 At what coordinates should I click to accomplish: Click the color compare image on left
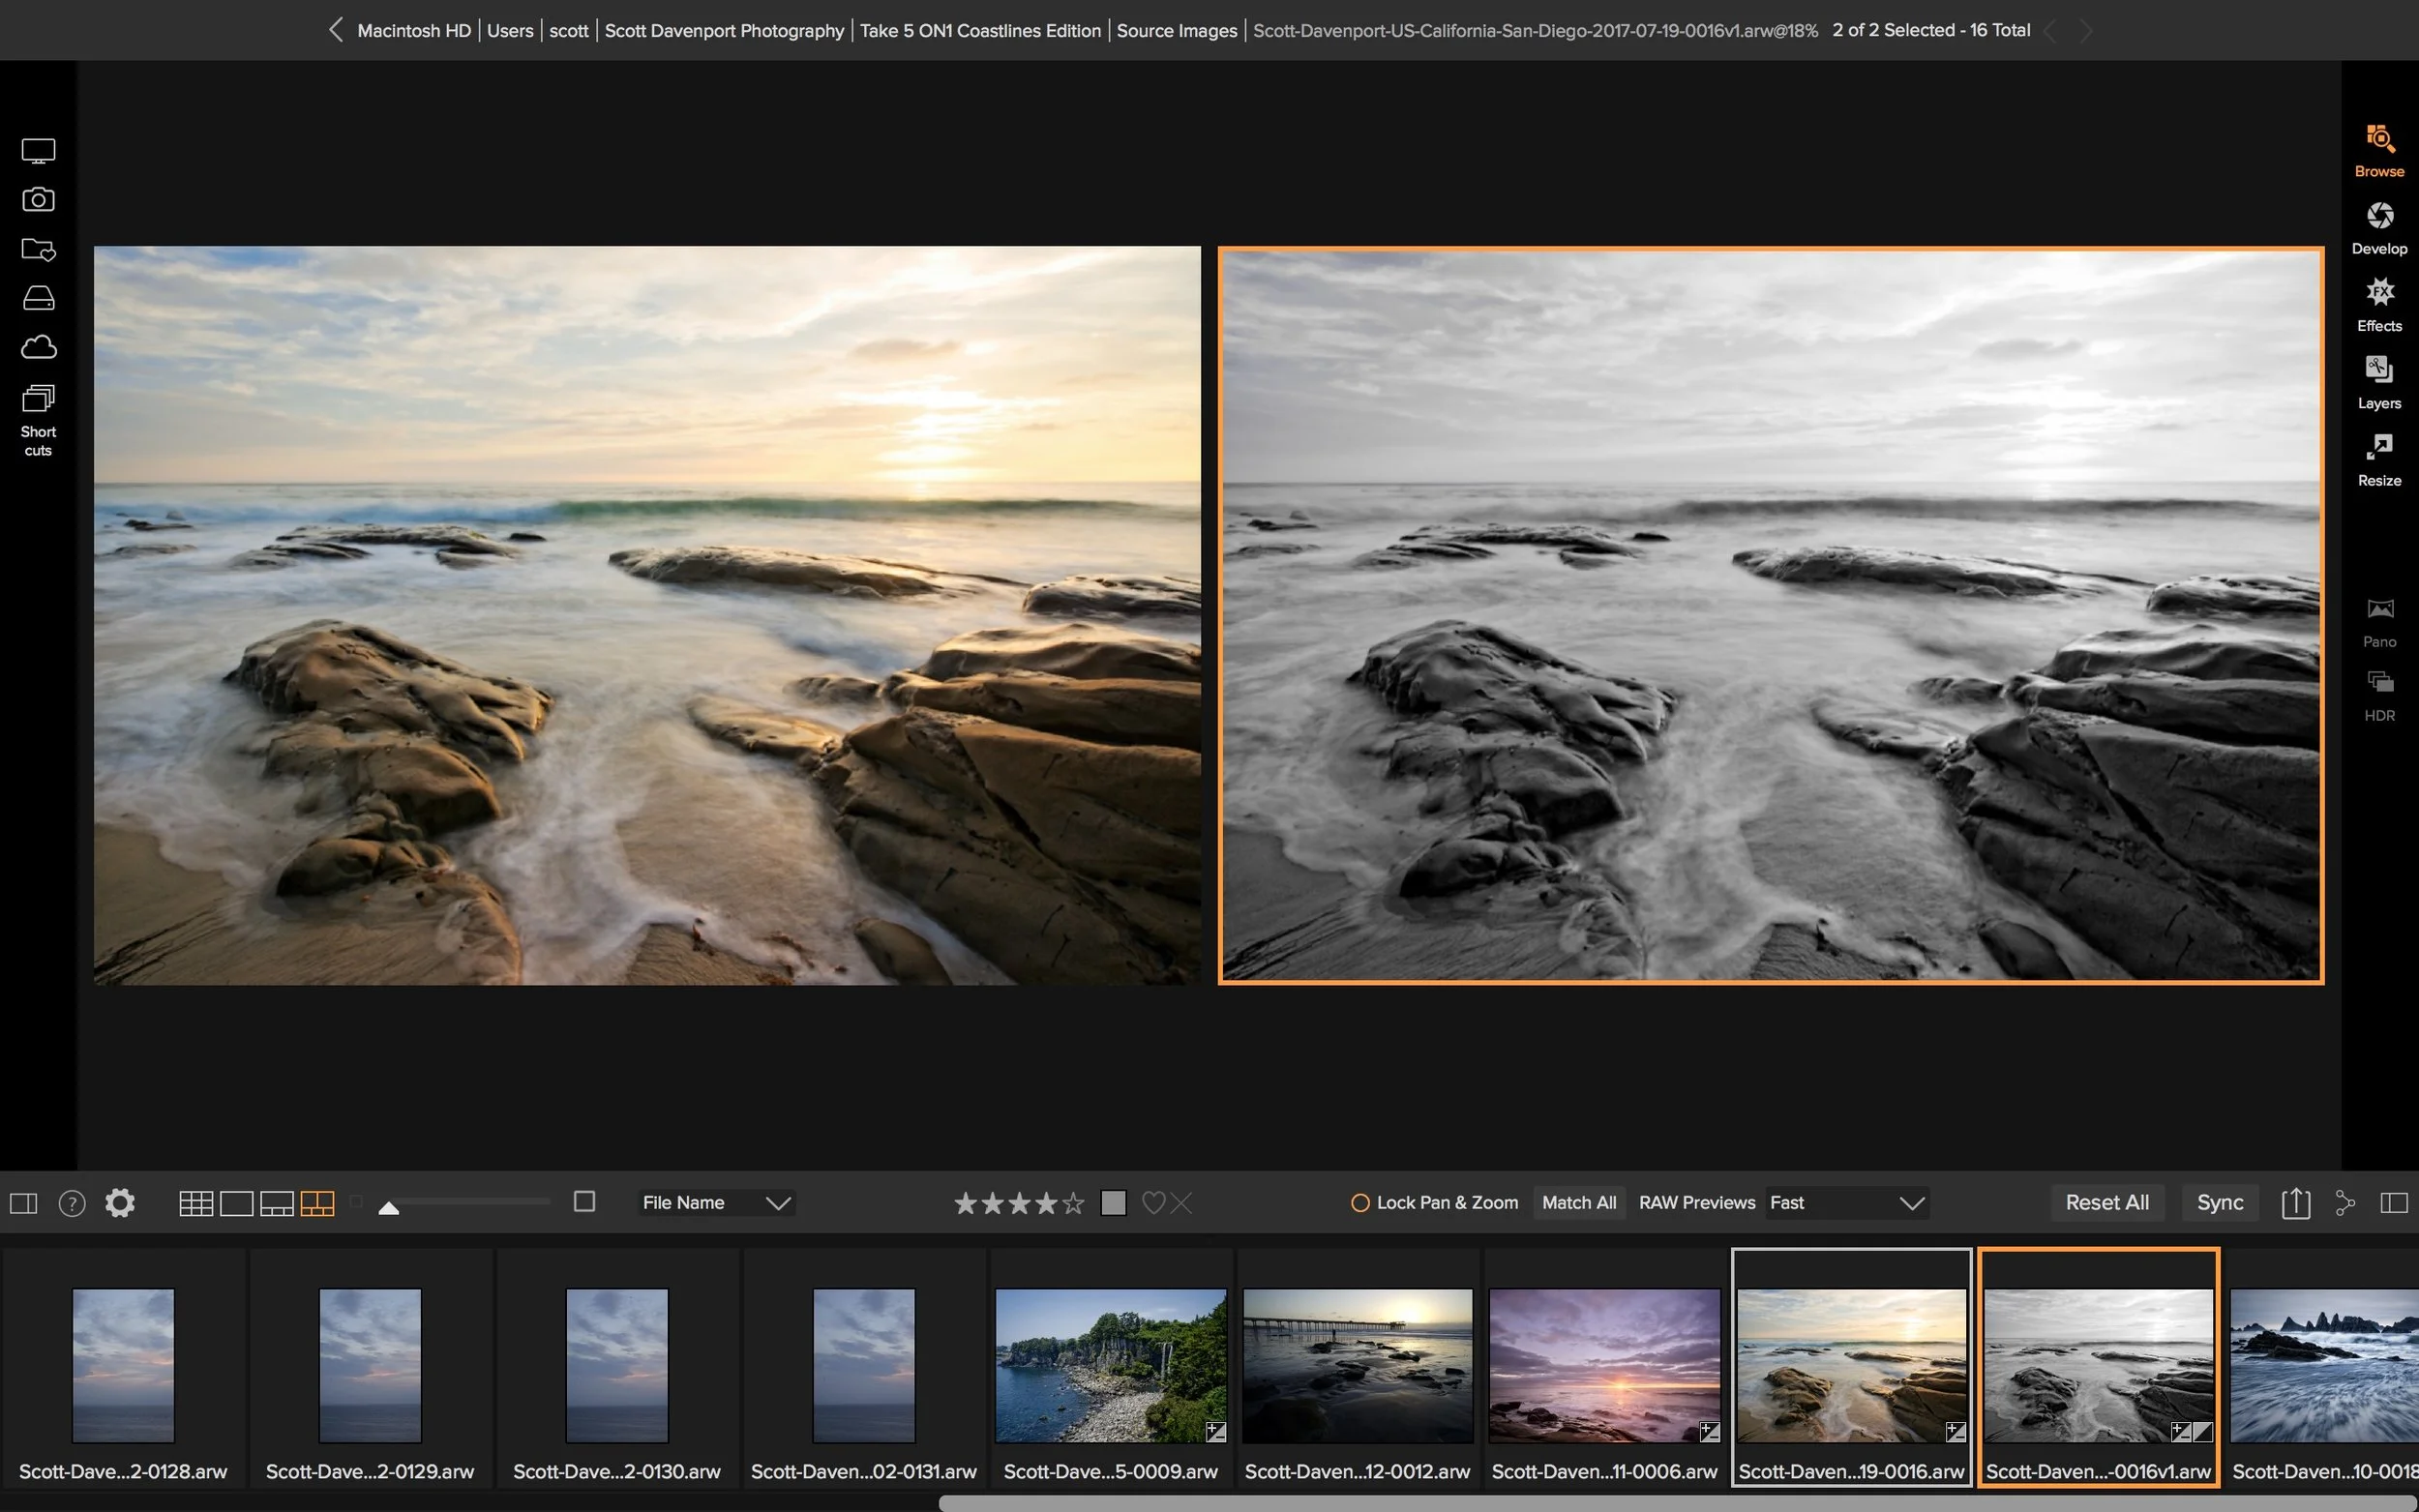coord(647,615)
